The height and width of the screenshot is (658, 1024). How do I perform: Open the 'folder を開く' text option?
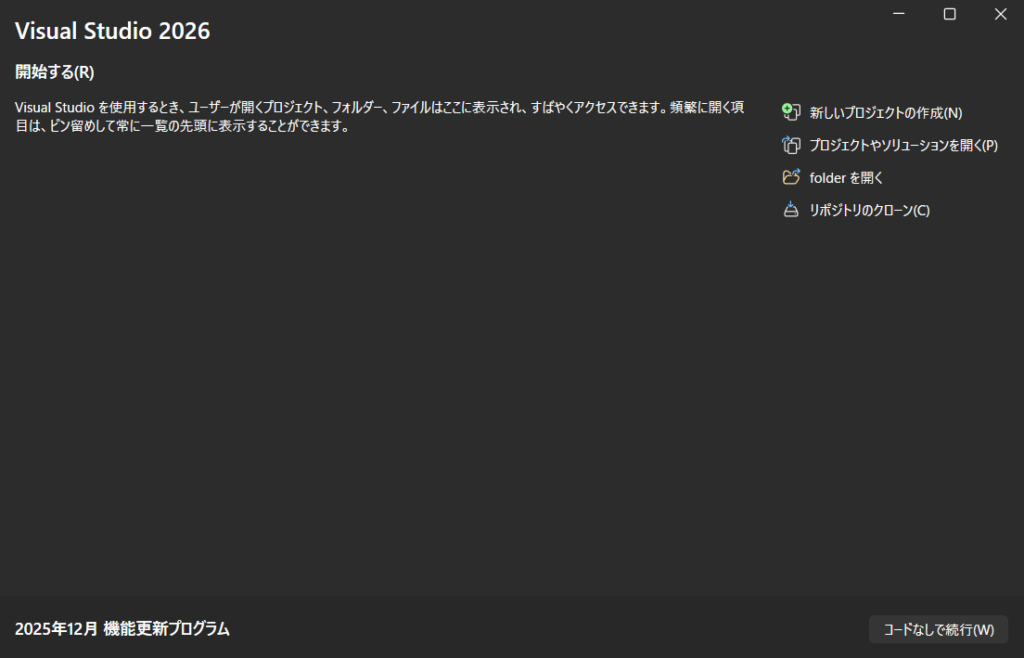coord(846,178)
